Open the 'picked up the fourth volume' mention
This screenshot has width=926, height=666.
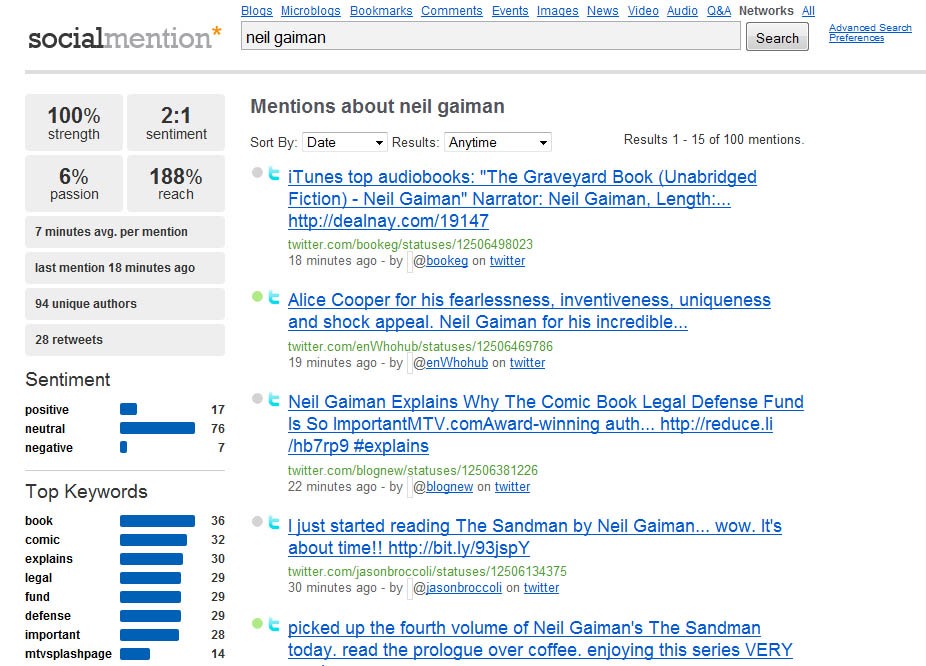click(540, 639)
